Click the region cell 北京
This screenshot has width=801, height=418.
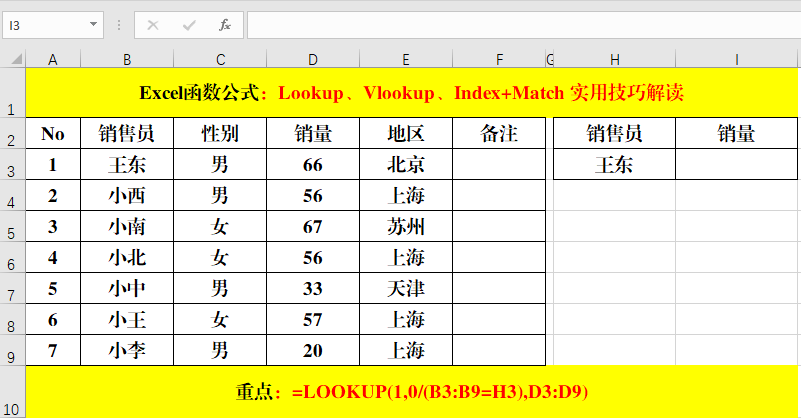pyautogui.click(x=406, y=165)
